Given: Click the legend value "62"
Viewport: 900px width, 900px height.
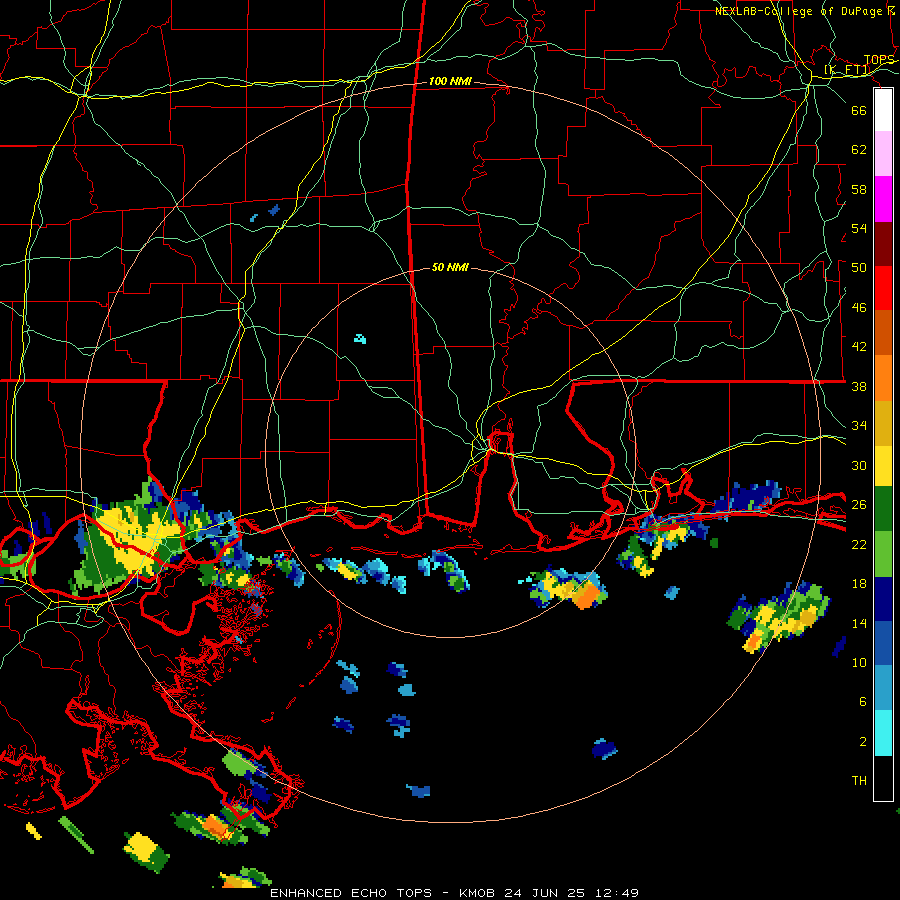Looking at the screenshot, I should pyautogui.click(x=859, y=150).
